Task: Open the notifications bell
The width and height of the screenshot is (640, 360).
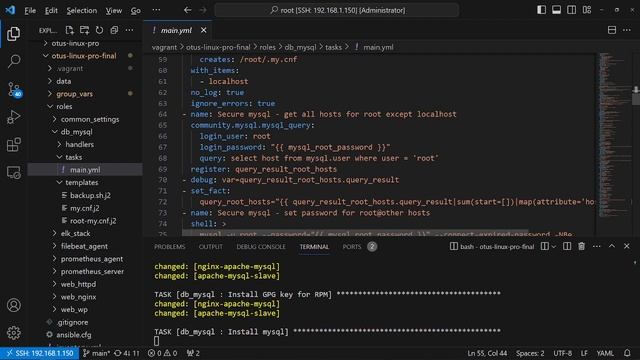Action: [627, 353]
